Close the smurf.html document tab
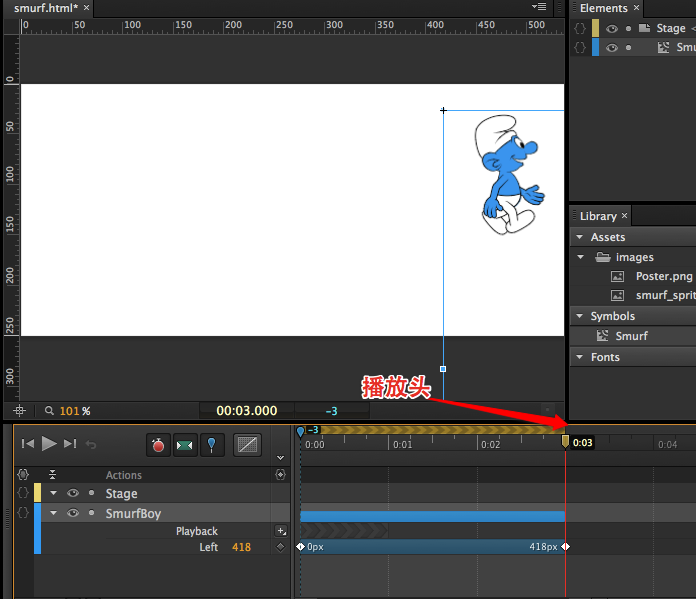The image size is (696, 599). coord(87,8)
